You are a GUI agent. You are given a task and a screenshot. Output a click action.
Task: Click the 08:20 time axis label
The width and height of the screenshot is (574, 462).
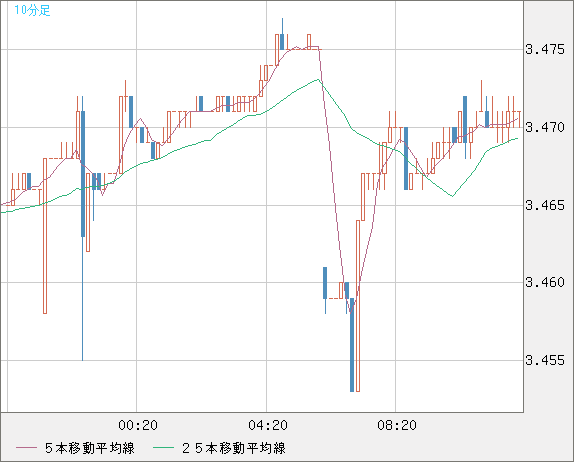[397, 425]
